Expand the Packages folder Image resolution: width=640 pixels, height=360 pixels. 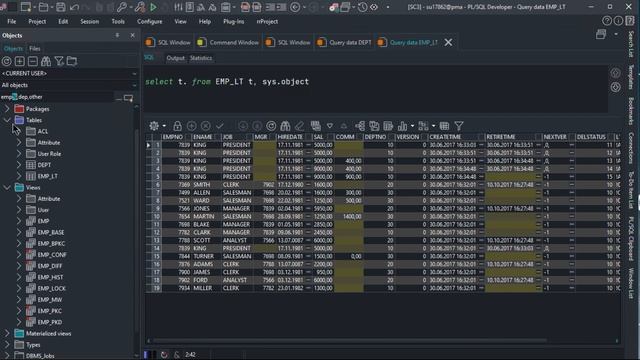pos(7,109)
